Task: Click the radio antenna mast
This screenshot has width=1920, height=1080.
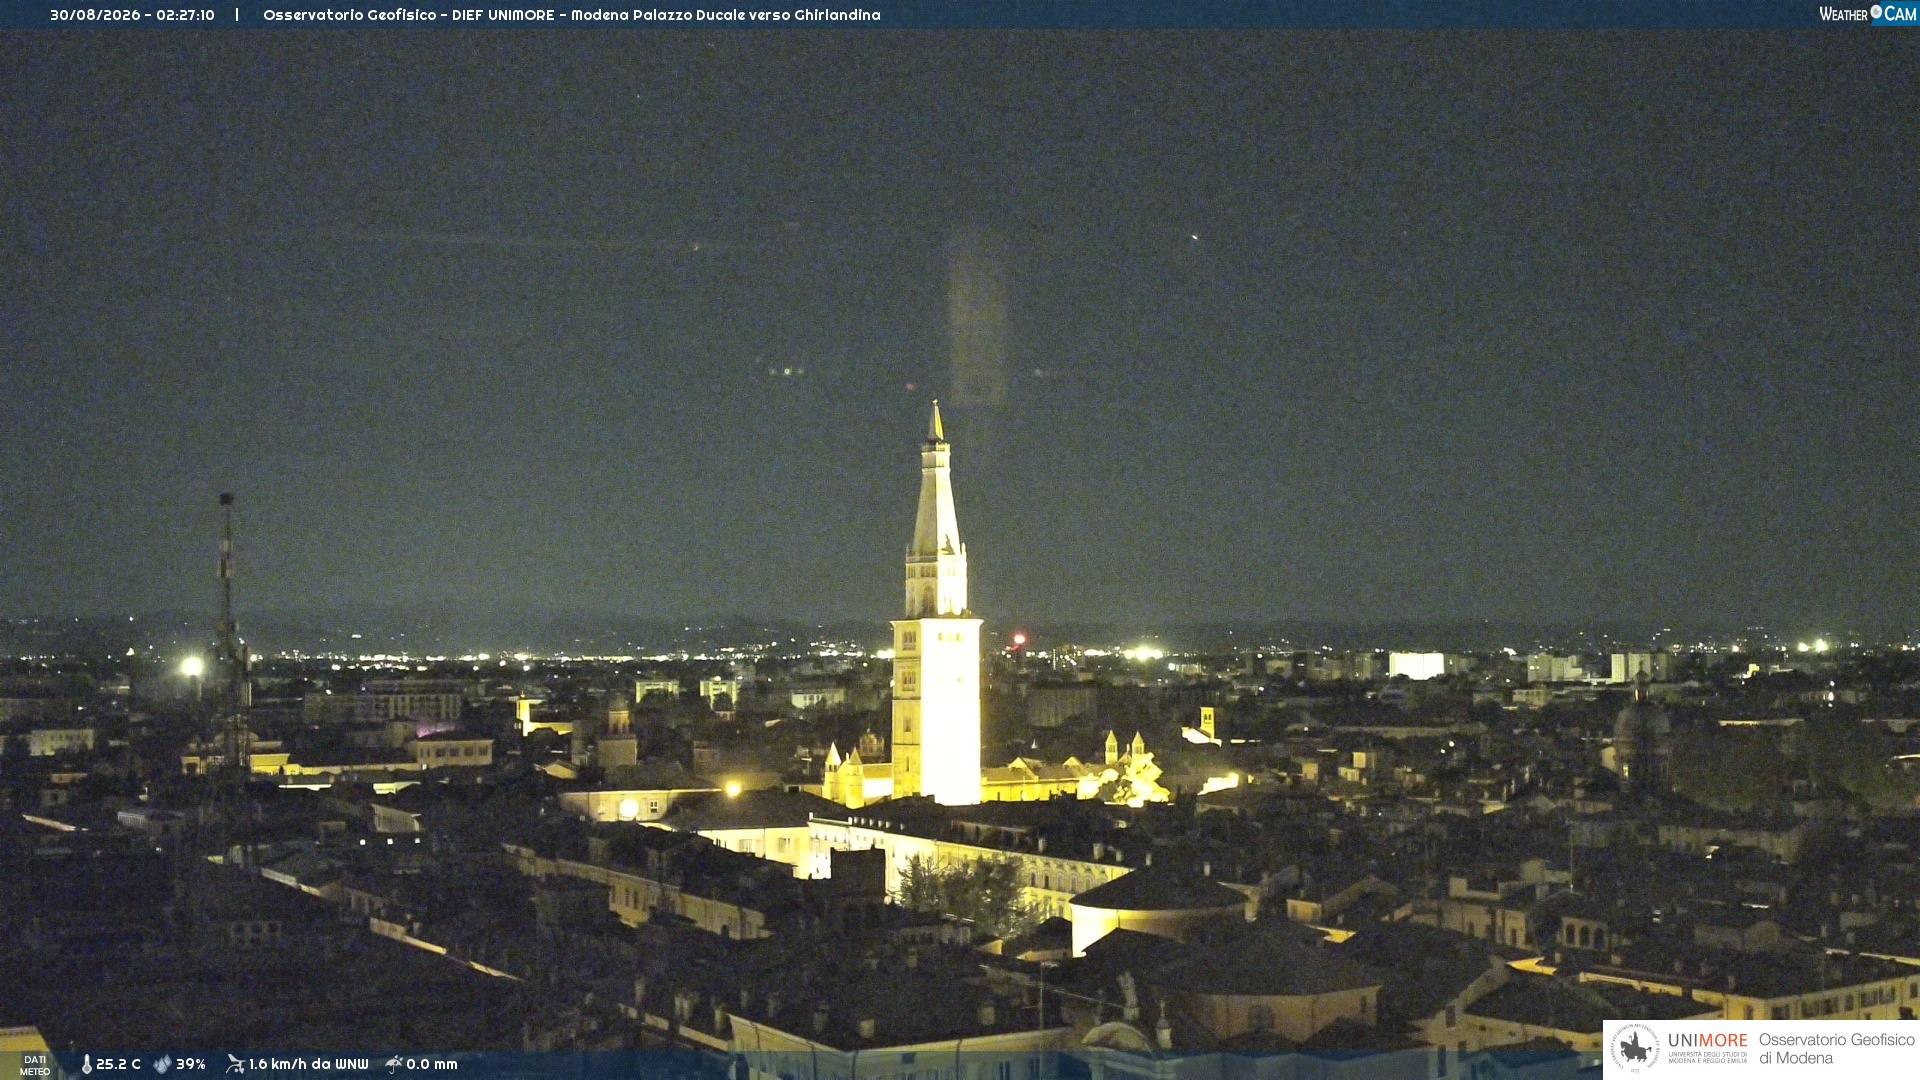Action: 229,630
